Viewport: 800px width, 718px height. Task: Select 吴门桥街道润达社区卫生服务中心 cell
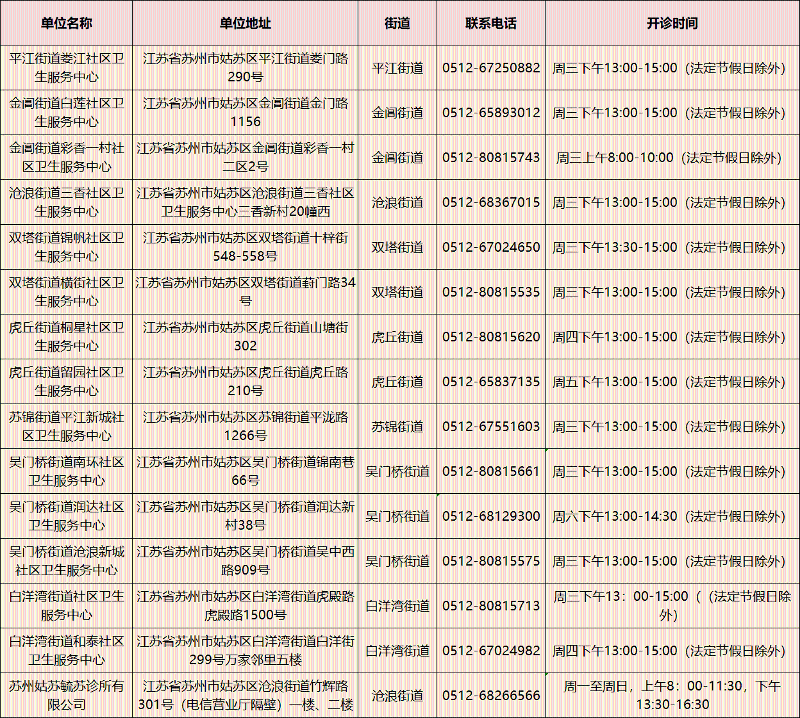(x=66, y=516)
